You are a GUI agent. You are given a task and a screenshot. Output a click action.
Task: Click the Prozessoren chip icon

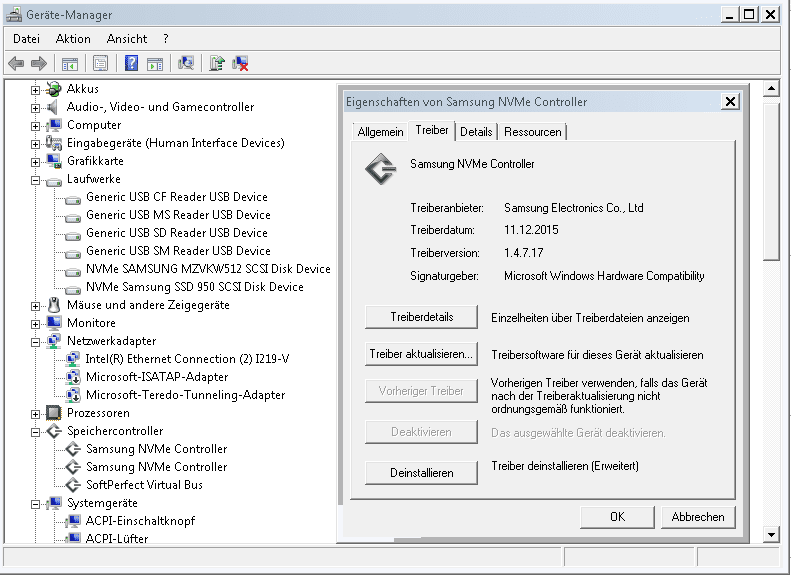coord(53,413)
